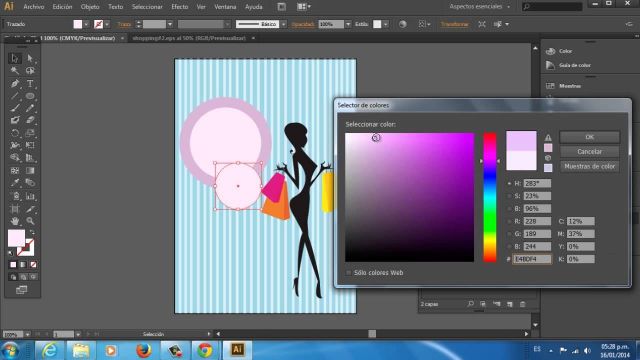Image resolution: width=640 pixels, height=360 pixels.
Task: Select the Type tool
Action: point(30,84)
